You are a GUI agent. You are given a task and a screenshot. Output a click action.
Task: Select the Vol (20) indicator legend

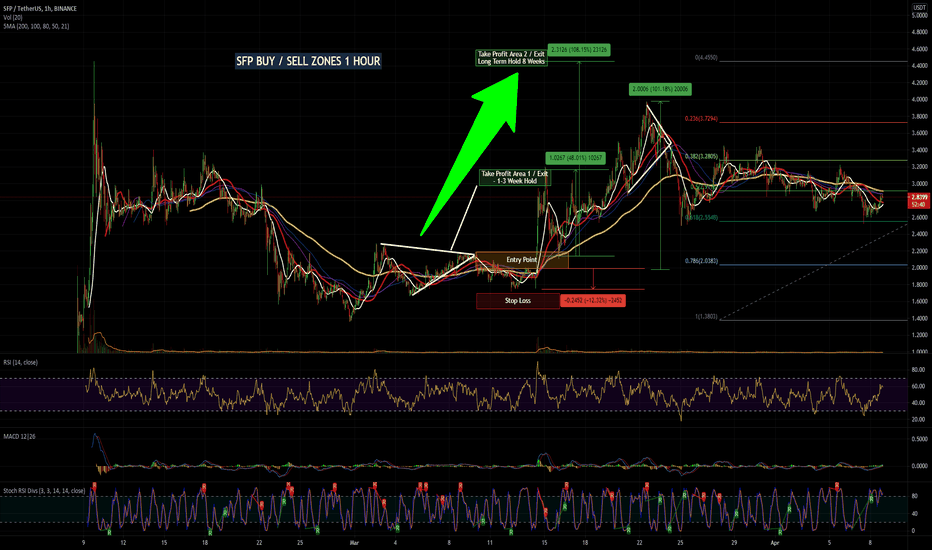pyautogui.click(x=13, y=18)
